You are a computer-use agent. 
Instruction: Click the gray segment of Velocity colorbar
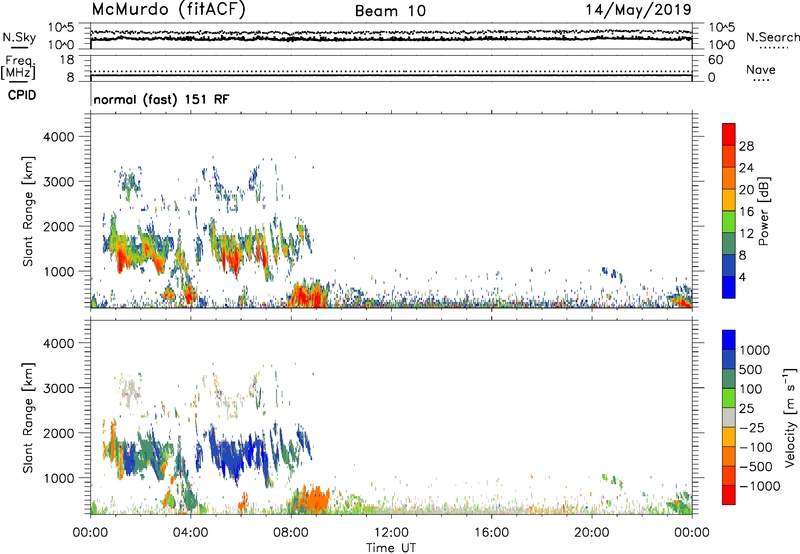click(729, 418)
